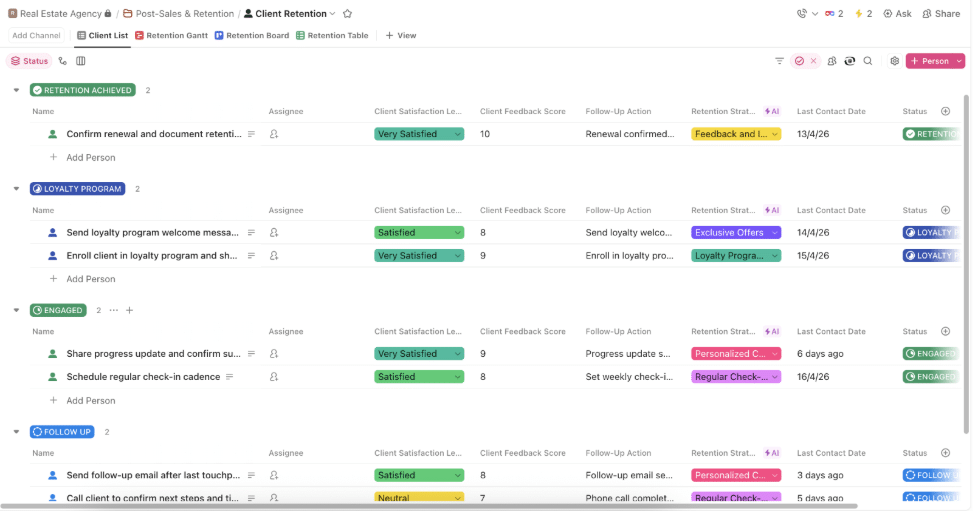Change Satisfied dropdown for Send loyalty welcome
This screenshot has height=511, width=973.
click(419, 233)
